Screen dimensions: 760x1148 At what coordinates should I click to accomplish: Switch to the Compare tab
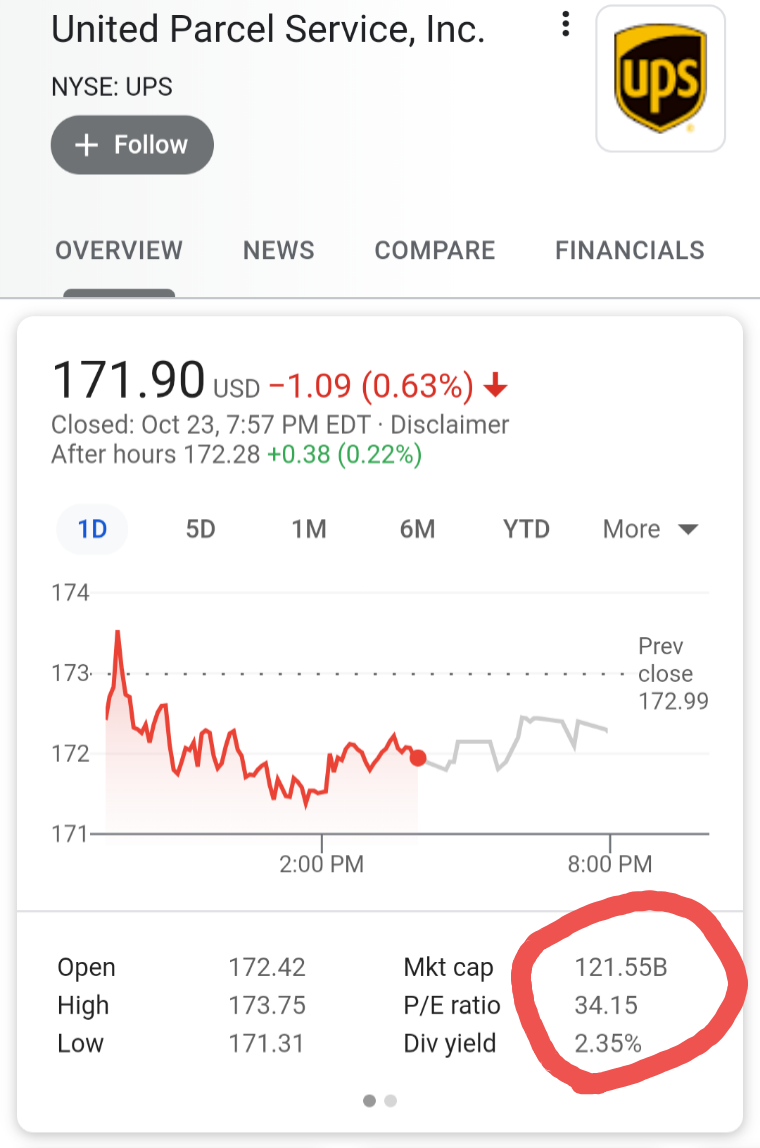point(435,250)
